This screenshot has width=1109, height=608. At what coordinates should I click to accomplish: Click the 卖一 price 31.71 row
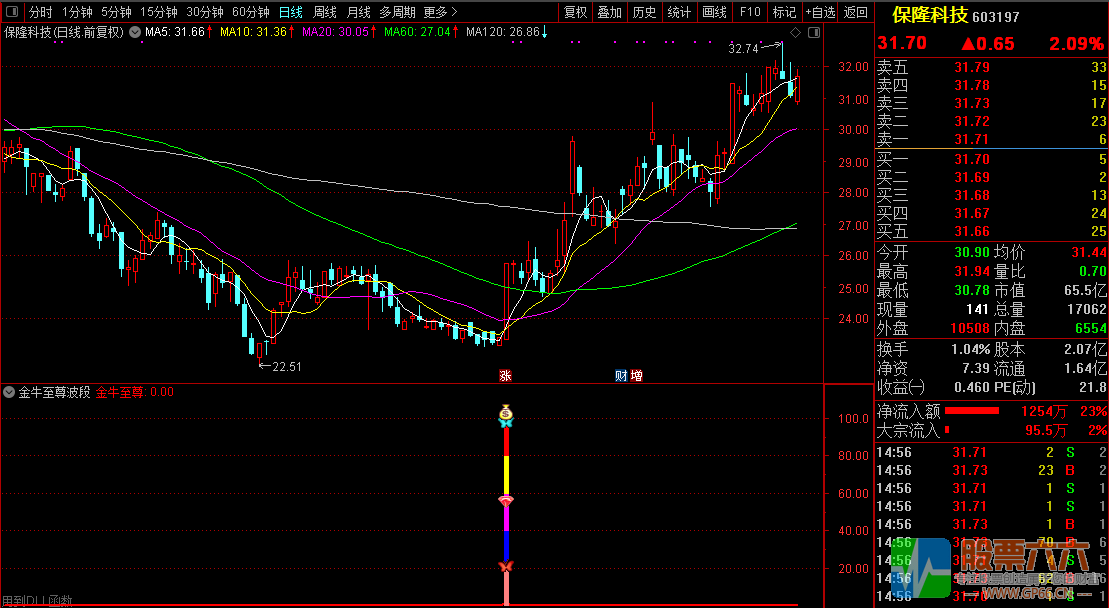[x=990, y=139]
